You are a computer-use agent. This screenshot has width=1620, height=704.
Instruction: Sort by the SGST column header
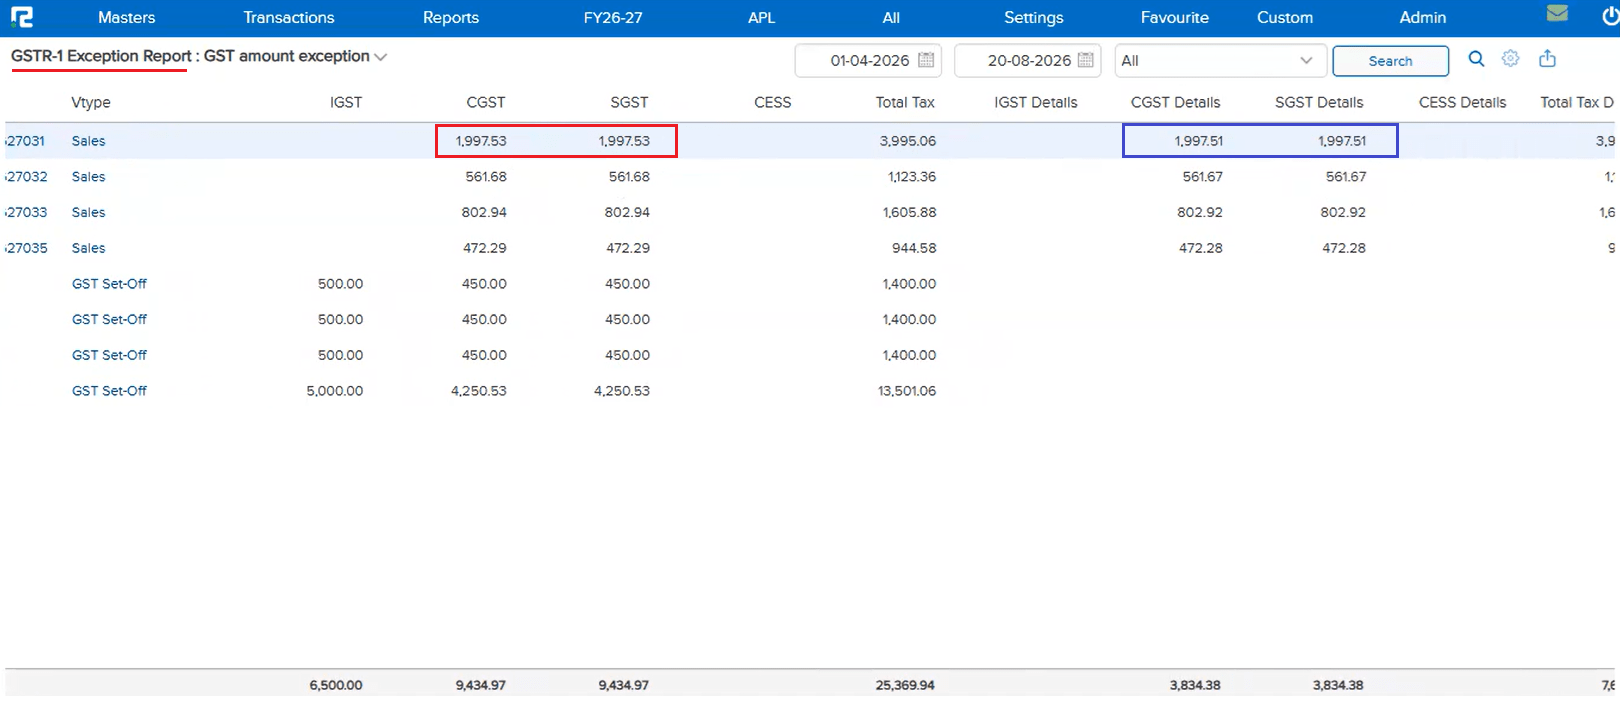click(629, 102)
